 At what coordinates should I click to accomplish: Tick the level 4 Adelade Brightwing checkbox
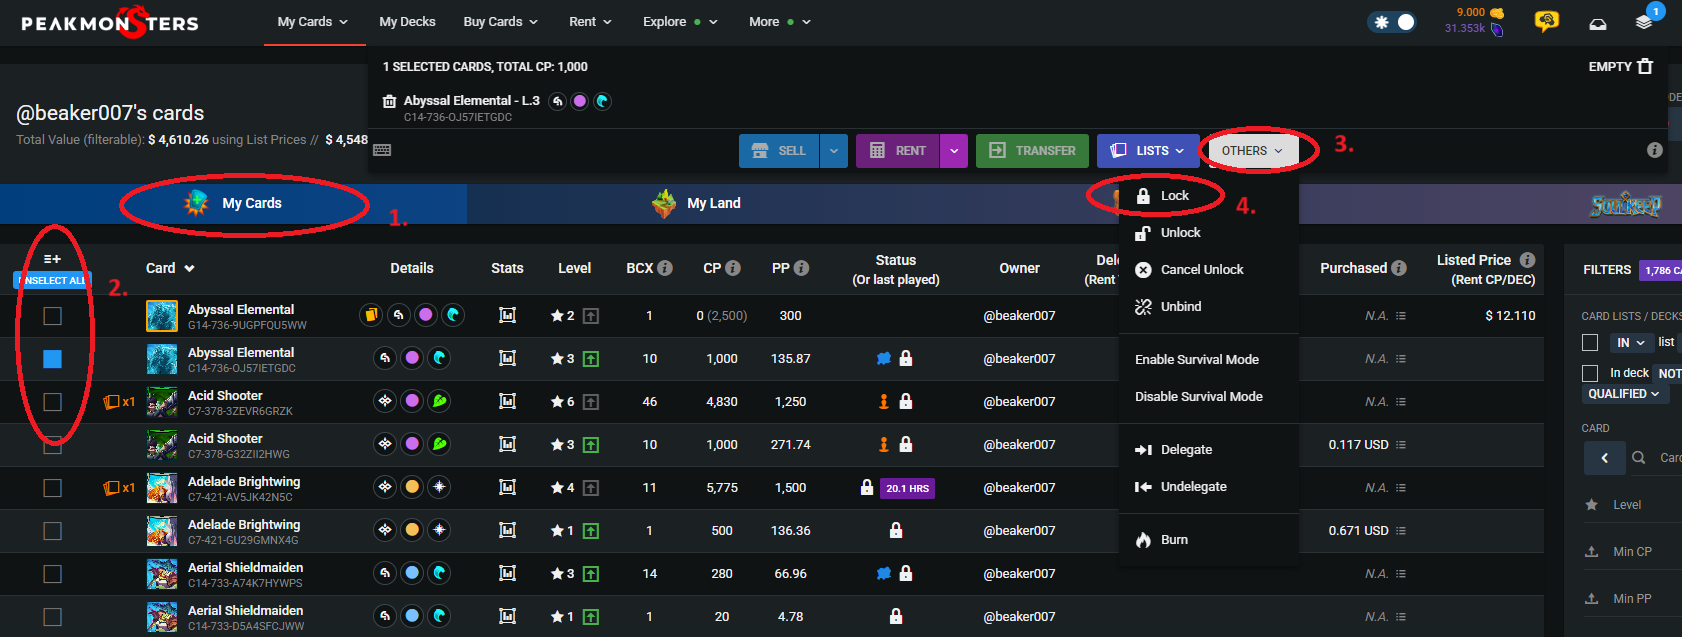pos(52,488)
